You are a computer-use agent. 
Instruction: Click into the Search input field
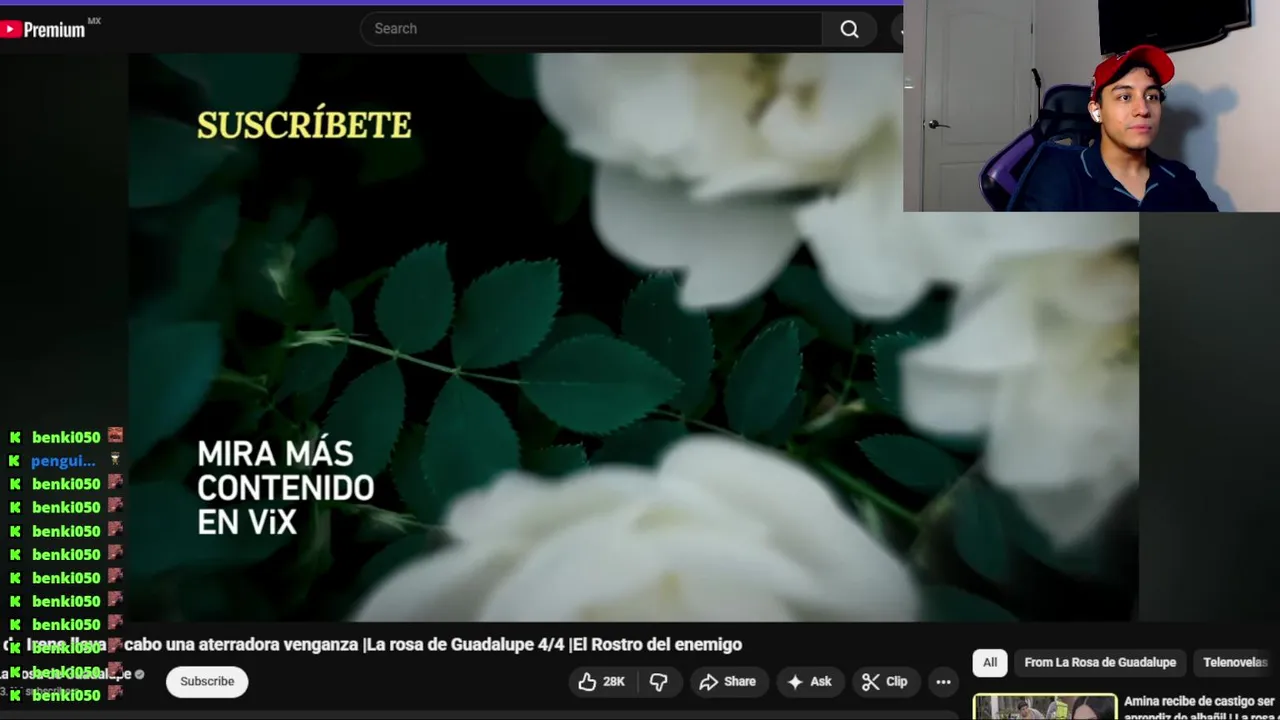click(x=591, y=29)
